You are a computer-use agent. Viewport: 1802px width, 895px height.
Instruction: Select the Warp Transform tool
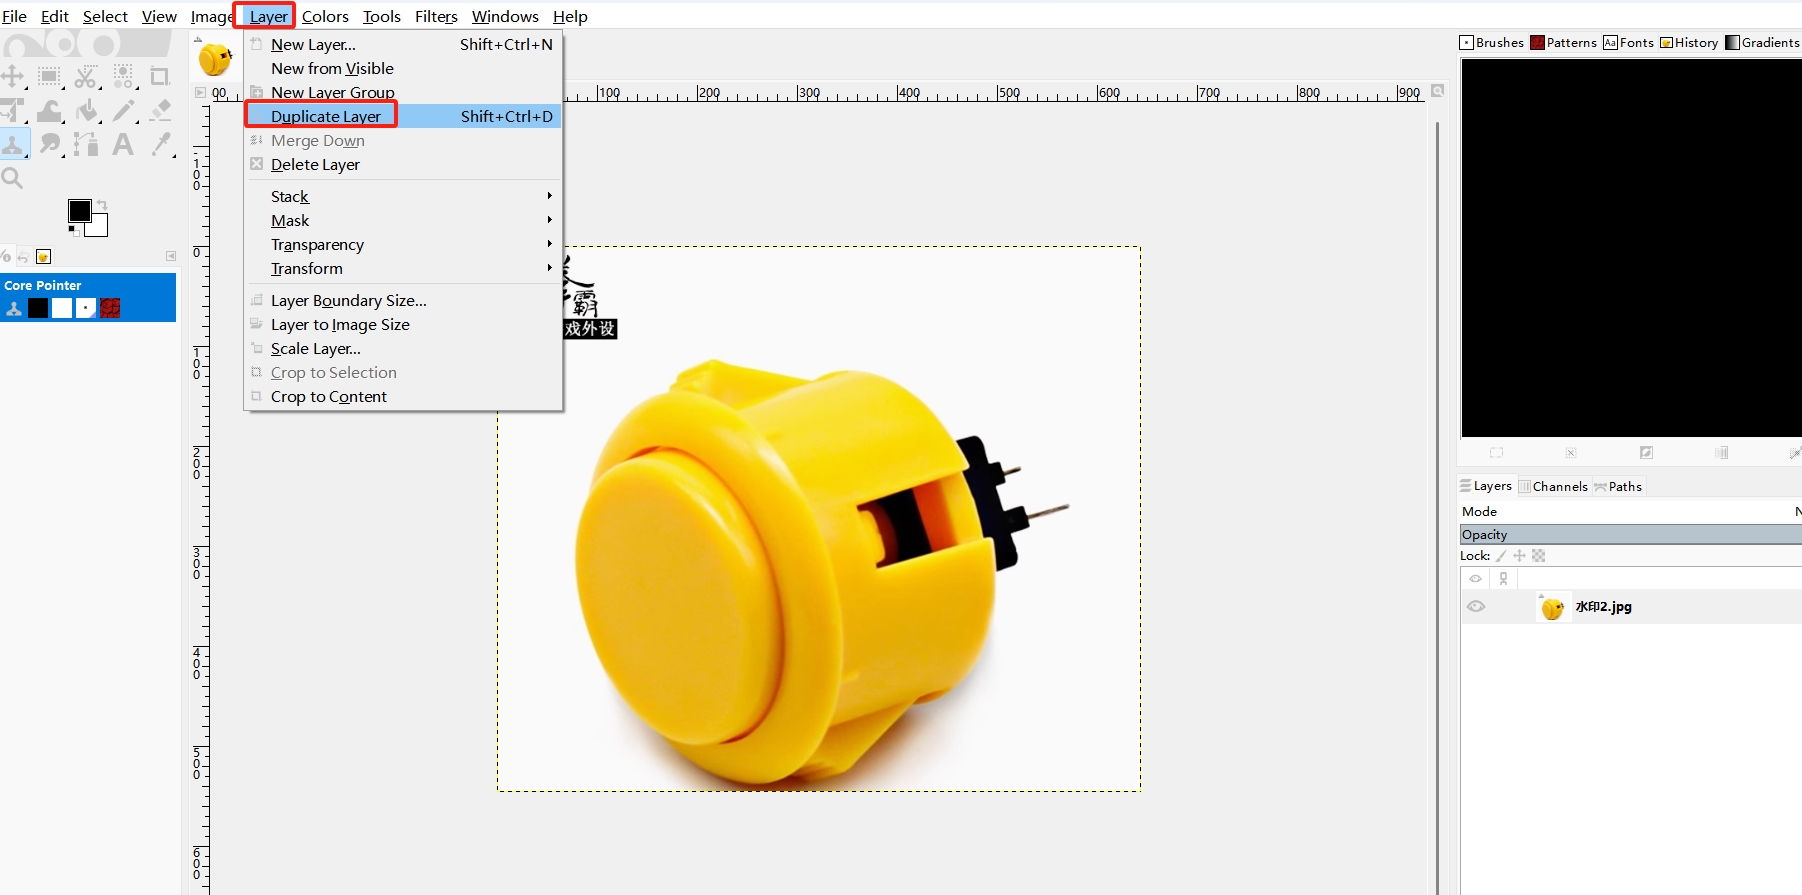point(49,110)
